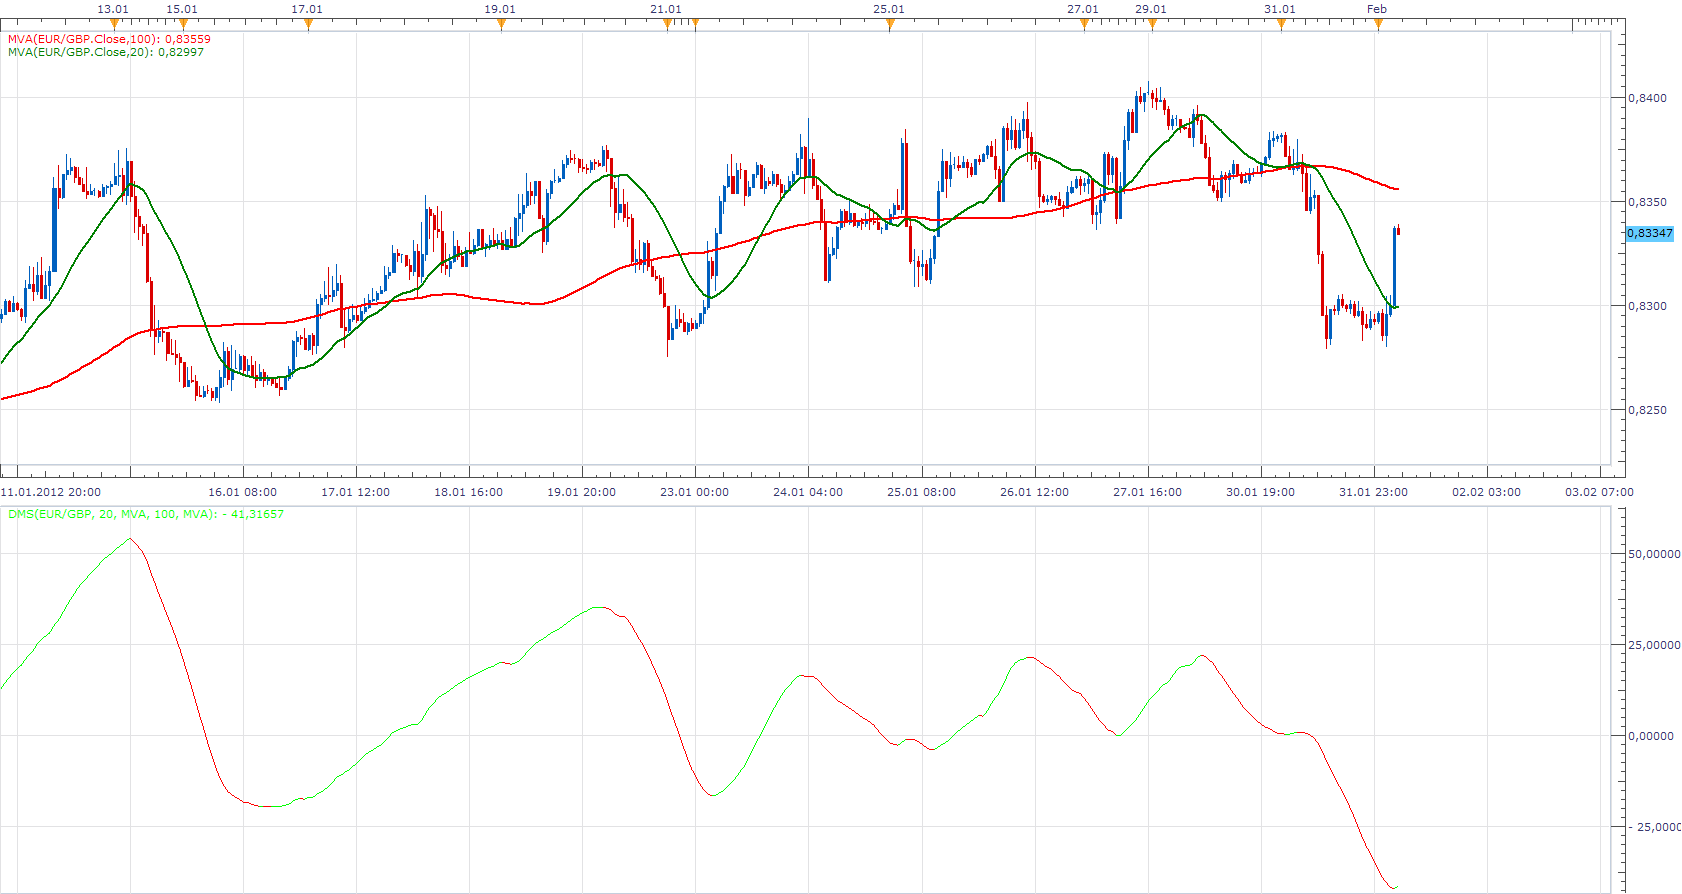Image resolution: width=1682 pixels, height=894 pixels.
Task: Click the 50,00000 oscillator scale label
Action: 1654,554
